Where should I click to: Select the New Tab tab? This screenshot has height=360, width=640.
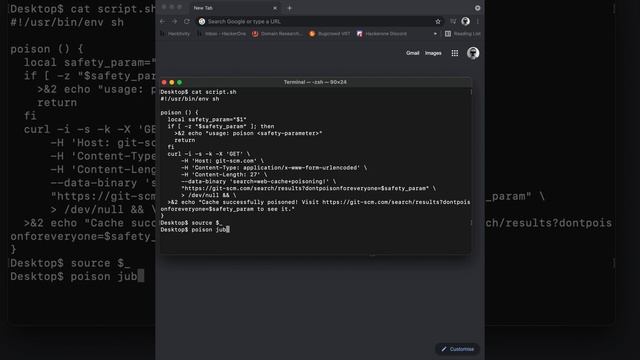click(235, 8)
